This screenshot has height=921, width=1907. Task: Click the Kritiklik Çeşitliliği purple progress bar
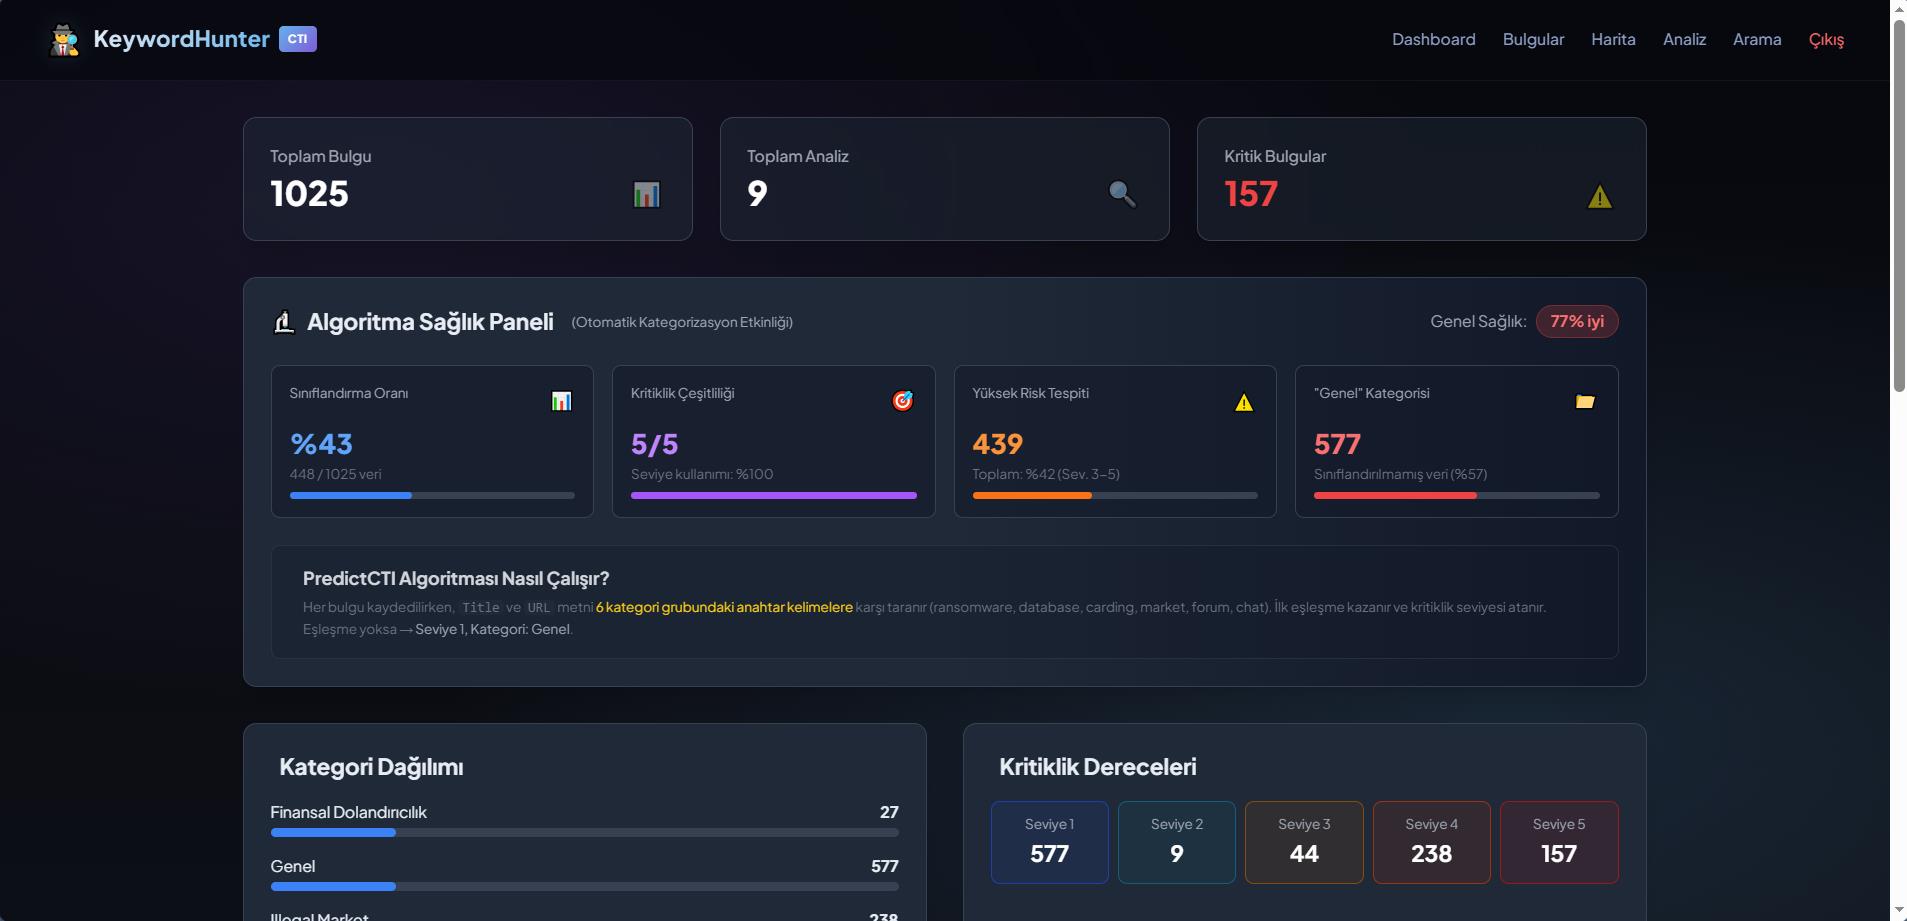(x=773, y=495)
